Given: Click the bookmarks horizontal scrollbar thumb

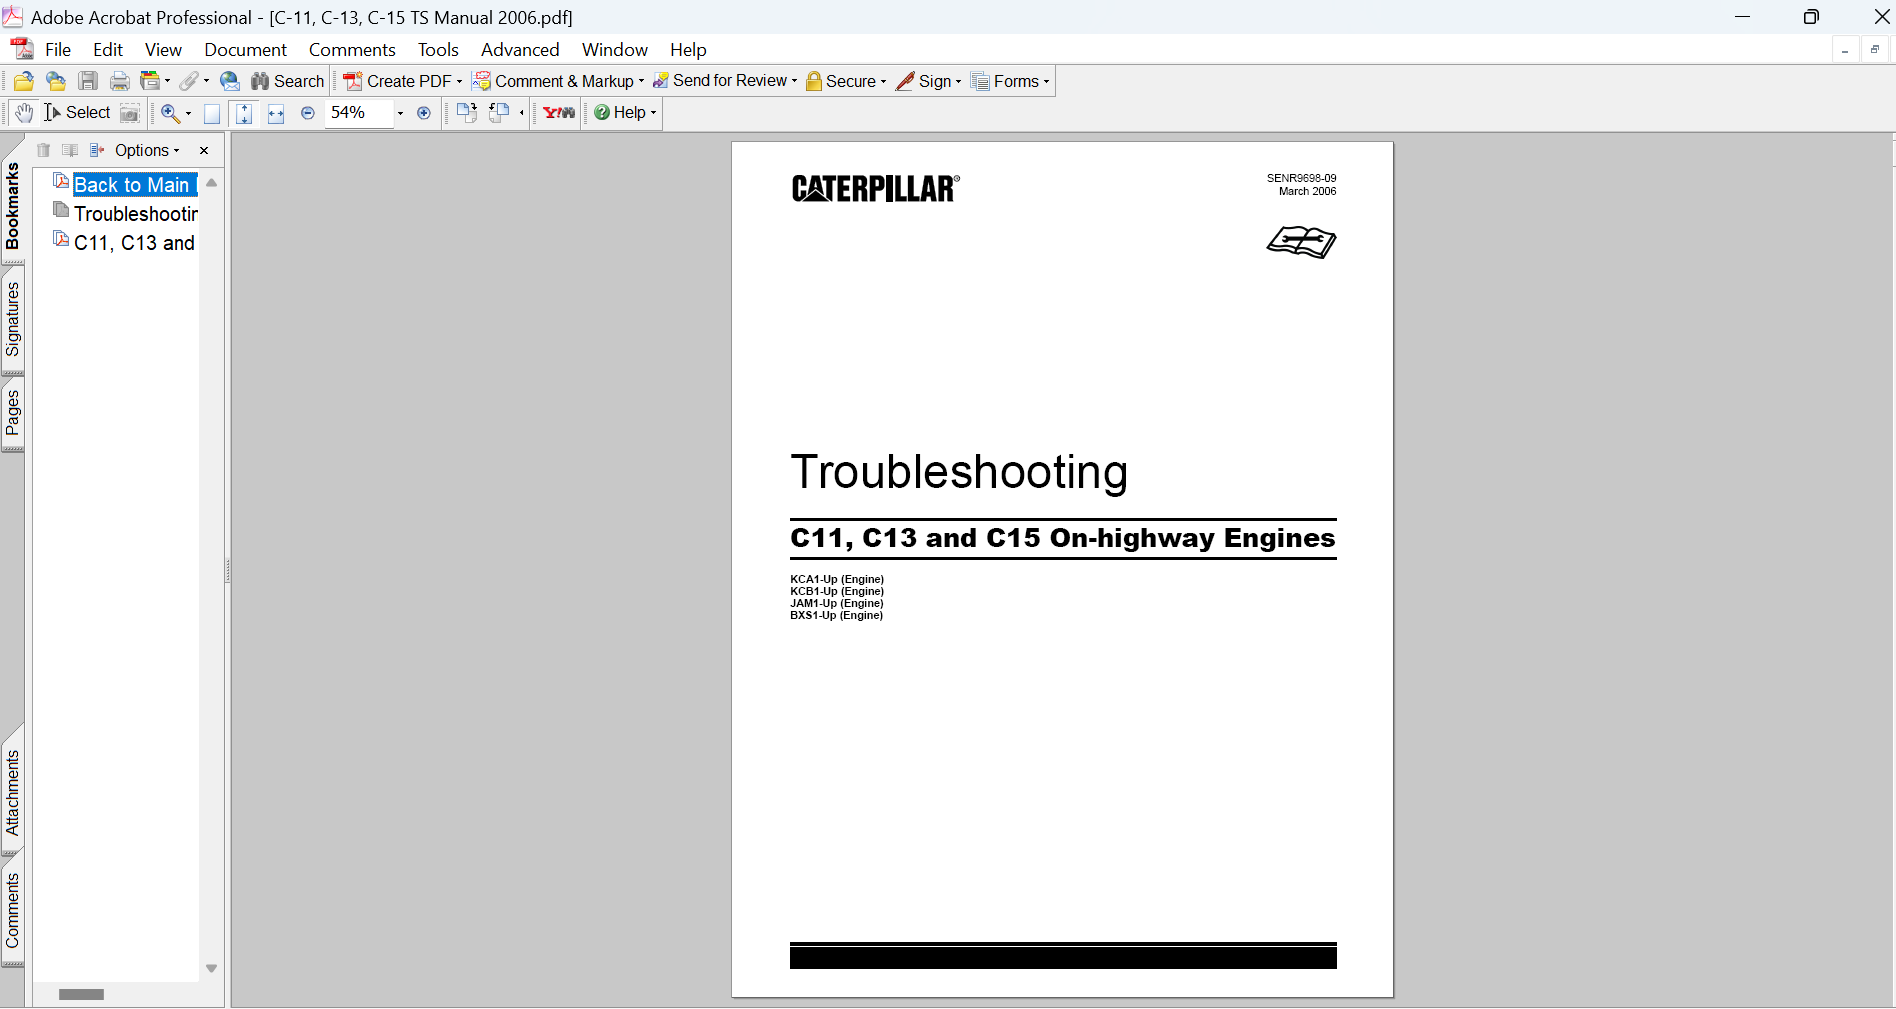Looking at the screenshot, I should tap(81, 994).
